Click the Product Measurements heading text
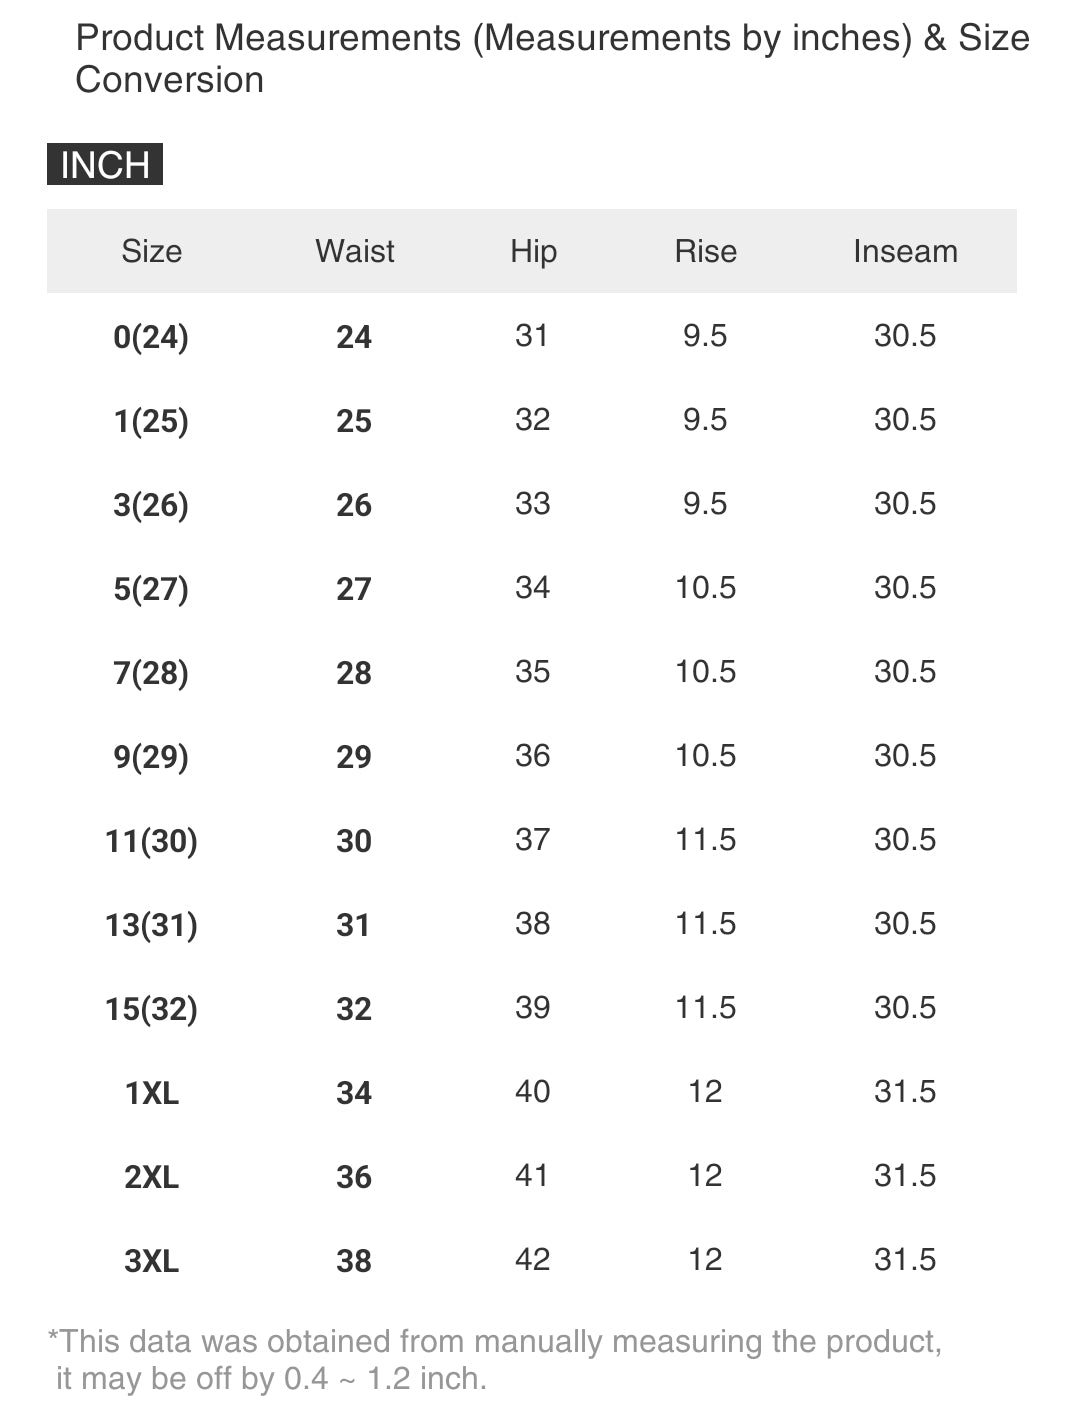Screen dimensions: 1080x1406 pyautogui.click(x=552, y=58)
